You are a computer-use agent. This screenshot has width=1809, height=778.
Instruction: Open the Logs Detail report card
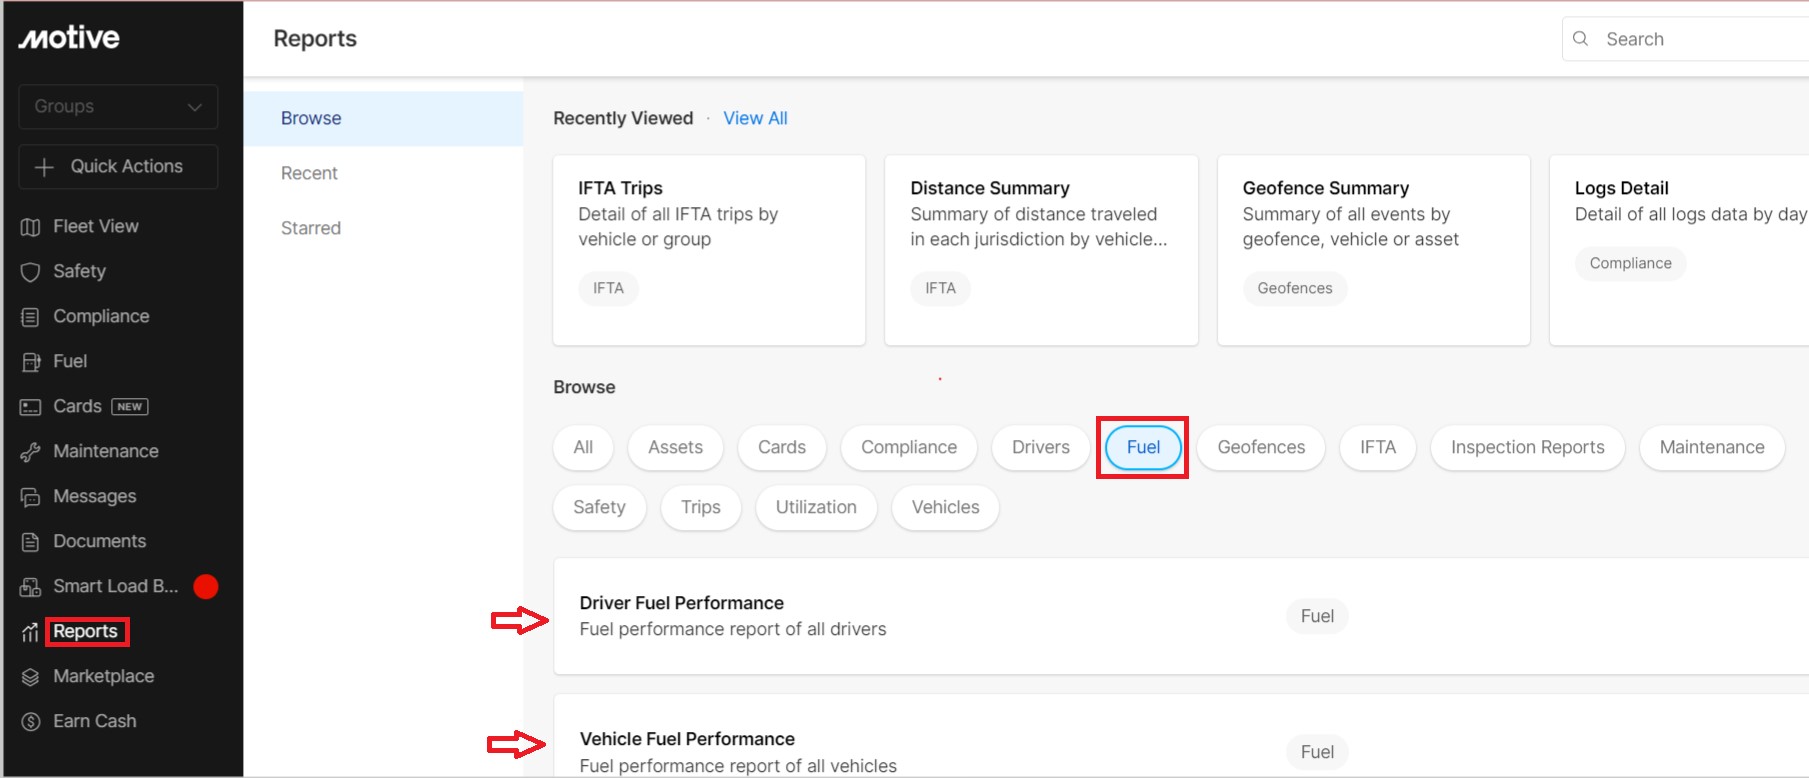click(1679, 250)
